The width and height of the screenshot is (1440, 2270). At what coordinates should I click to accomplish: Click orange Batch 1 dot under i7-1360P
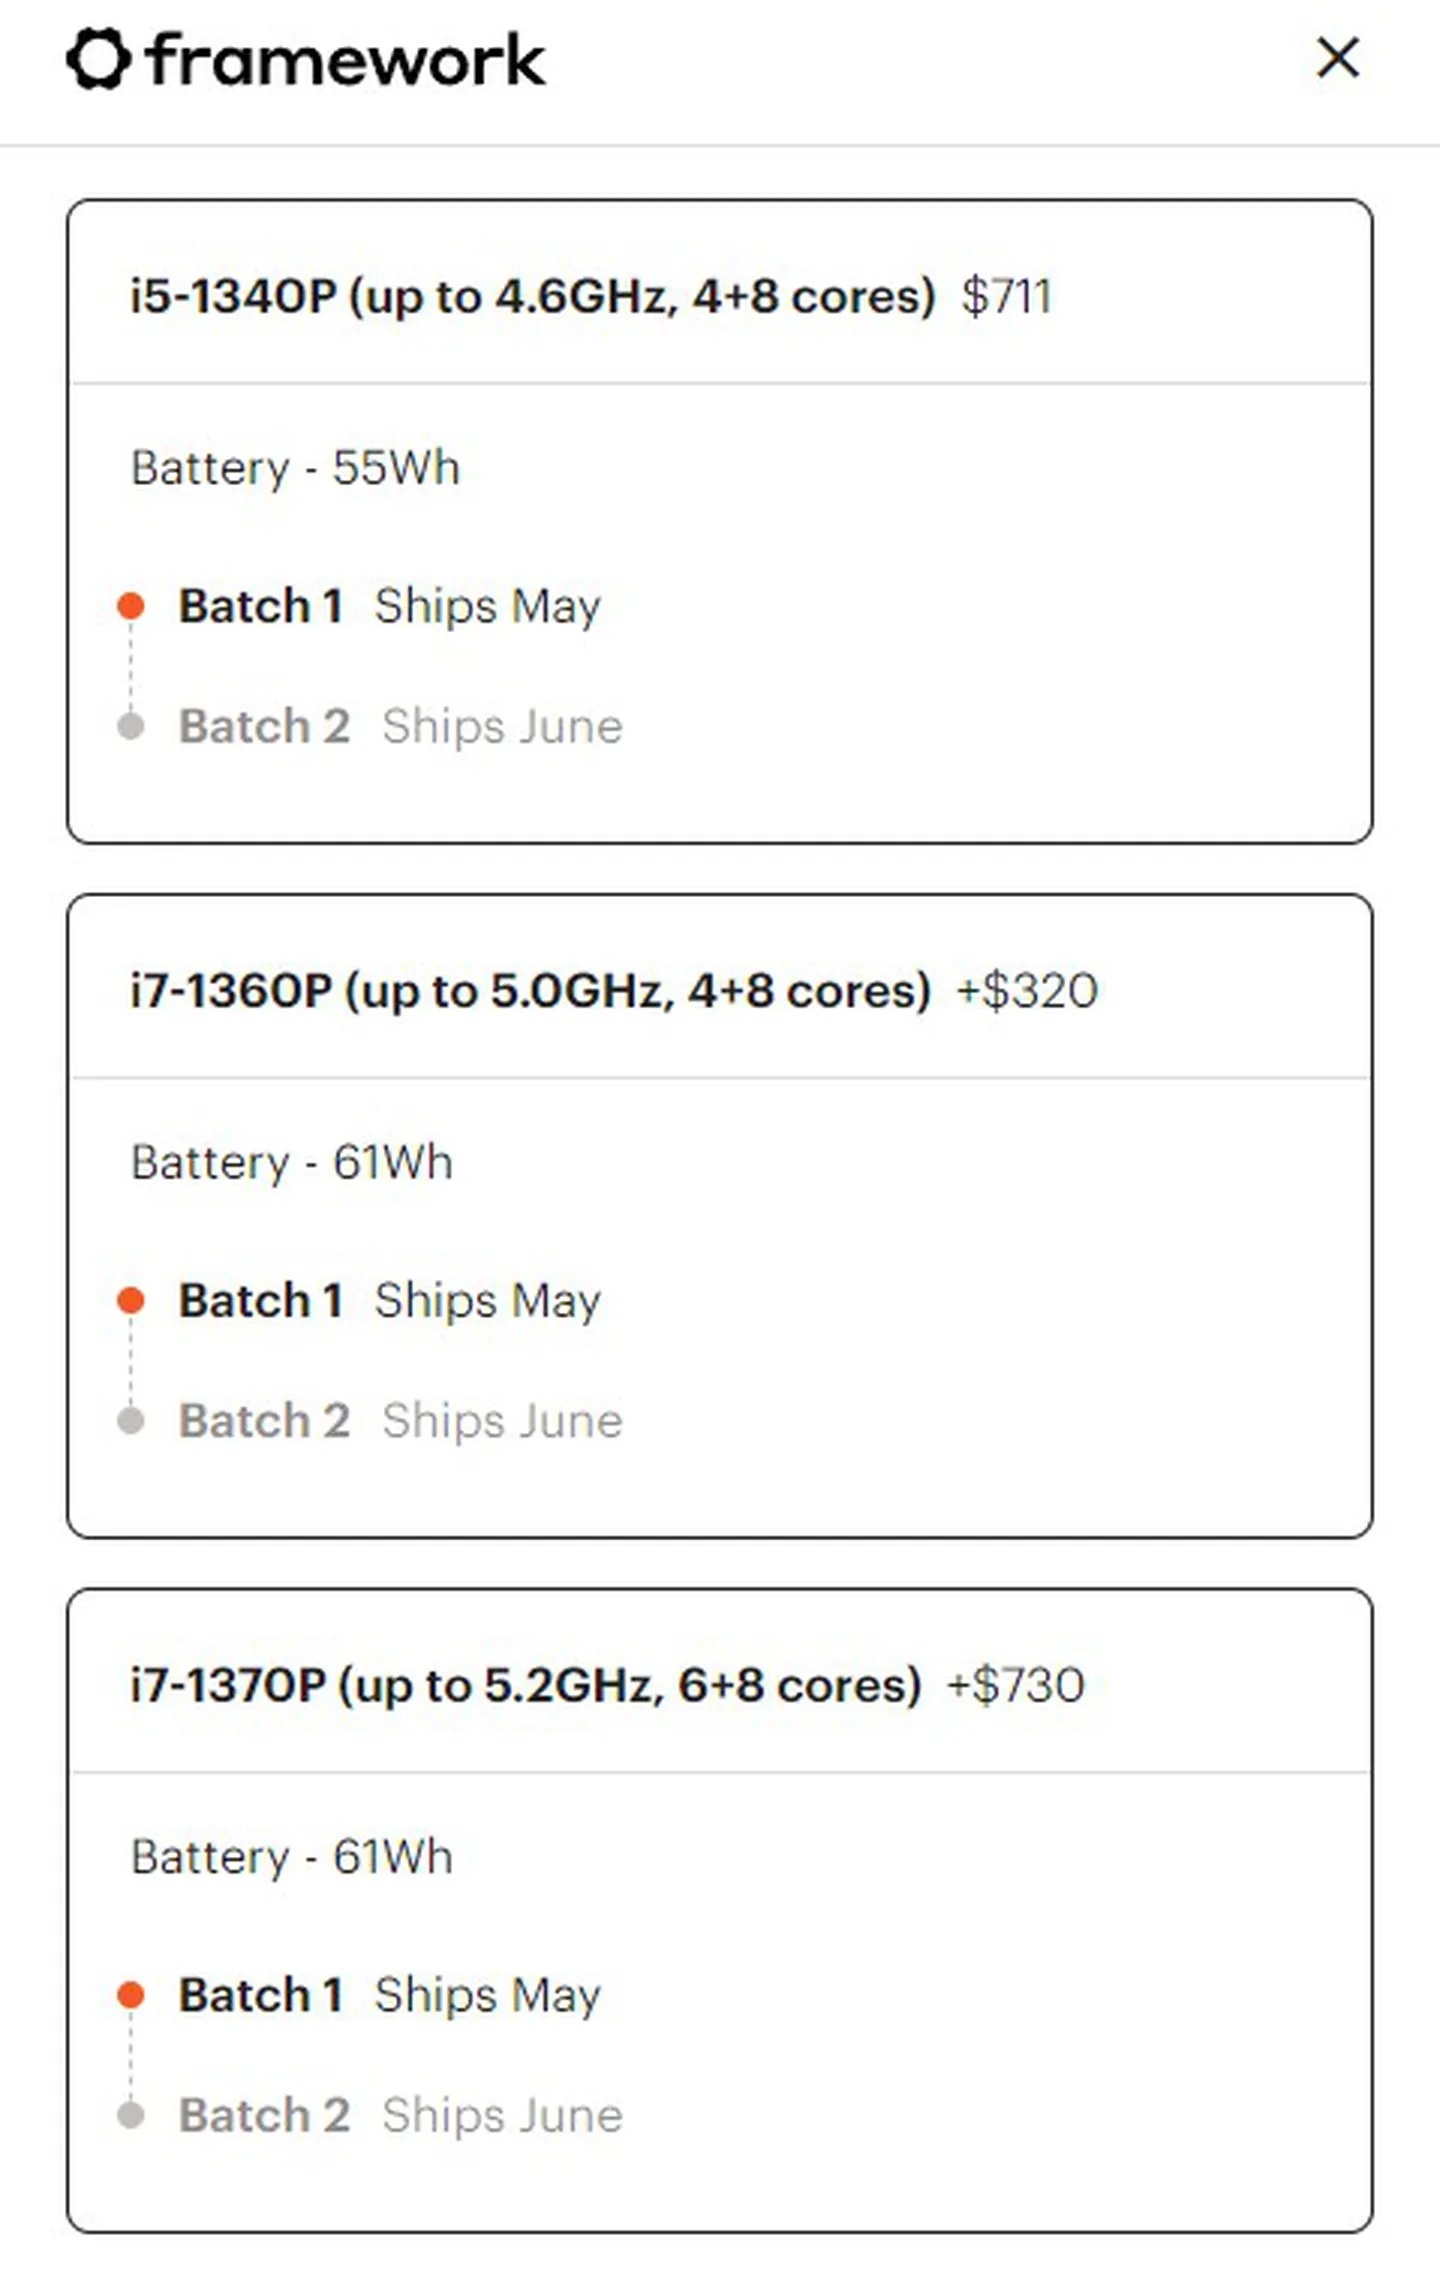pos(131,1301)
